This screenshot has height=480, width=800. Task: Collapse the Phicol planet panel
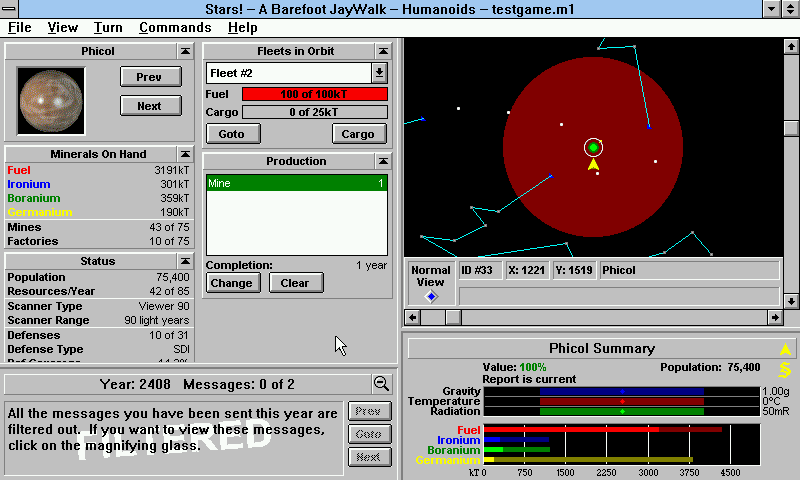[x=185, y=51]
